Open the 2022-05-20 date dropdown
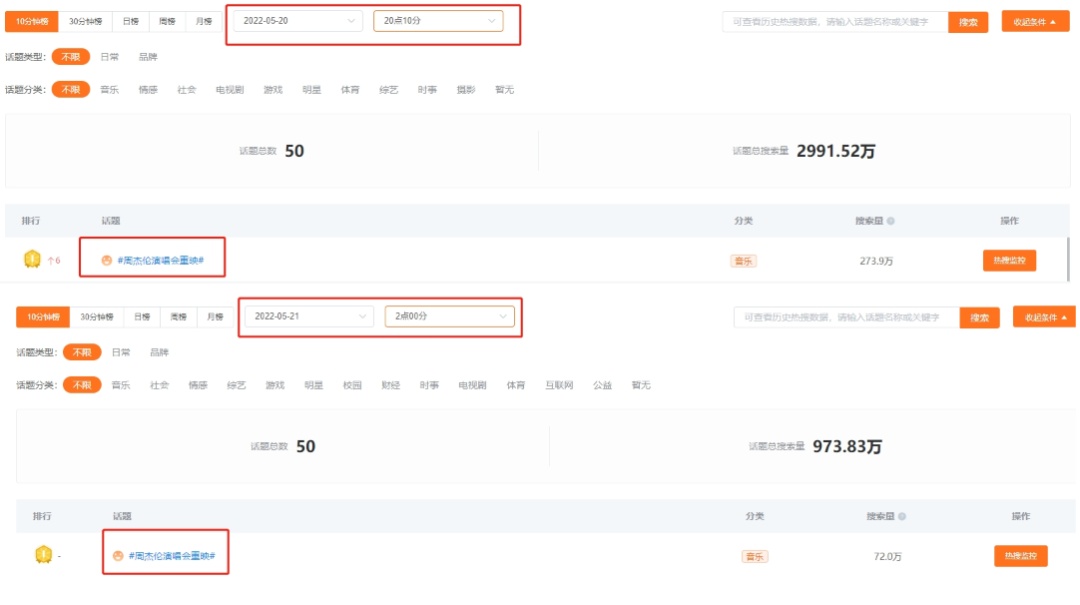 point(298,21)
